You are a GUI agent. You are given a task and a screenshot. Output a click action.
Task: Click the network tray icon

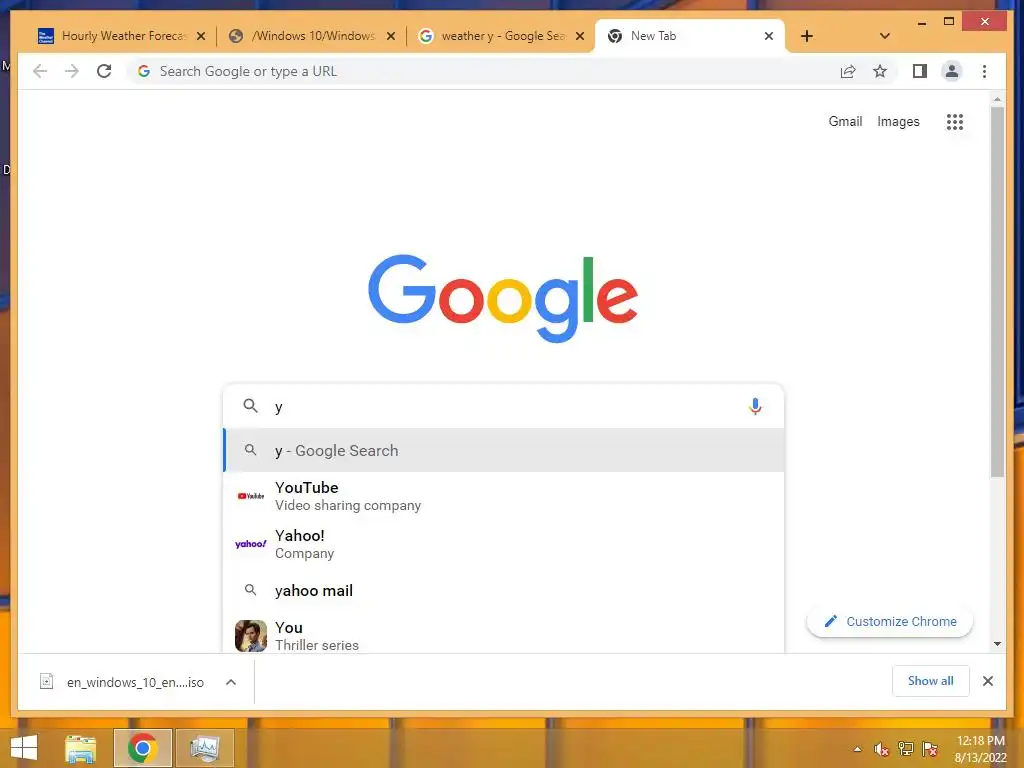[906, 748]
